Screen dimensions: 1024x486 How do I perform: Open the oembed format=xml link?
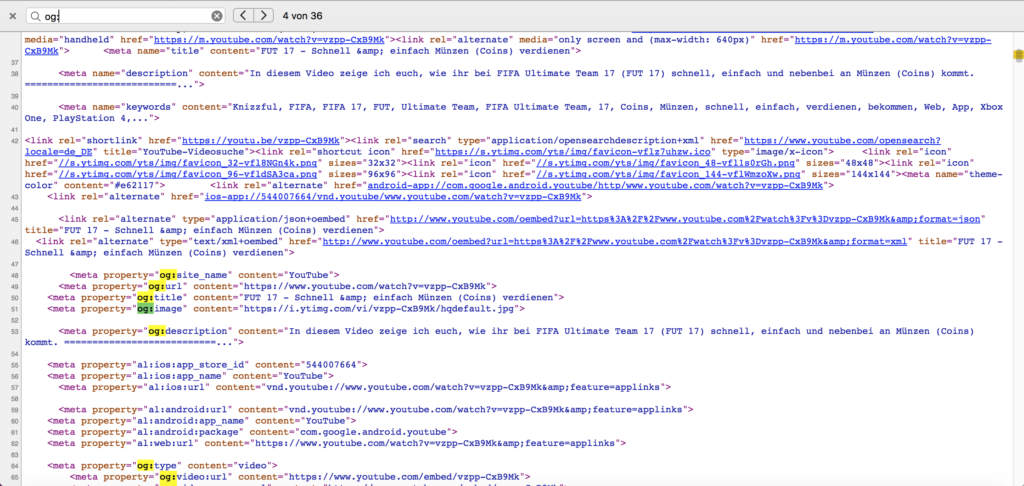[x=615, y=242]
